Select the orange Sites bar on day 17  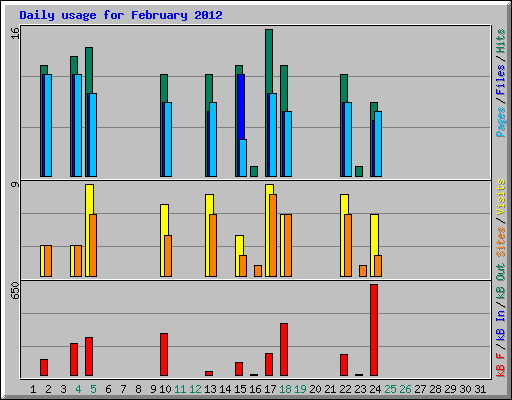point(273,235)
